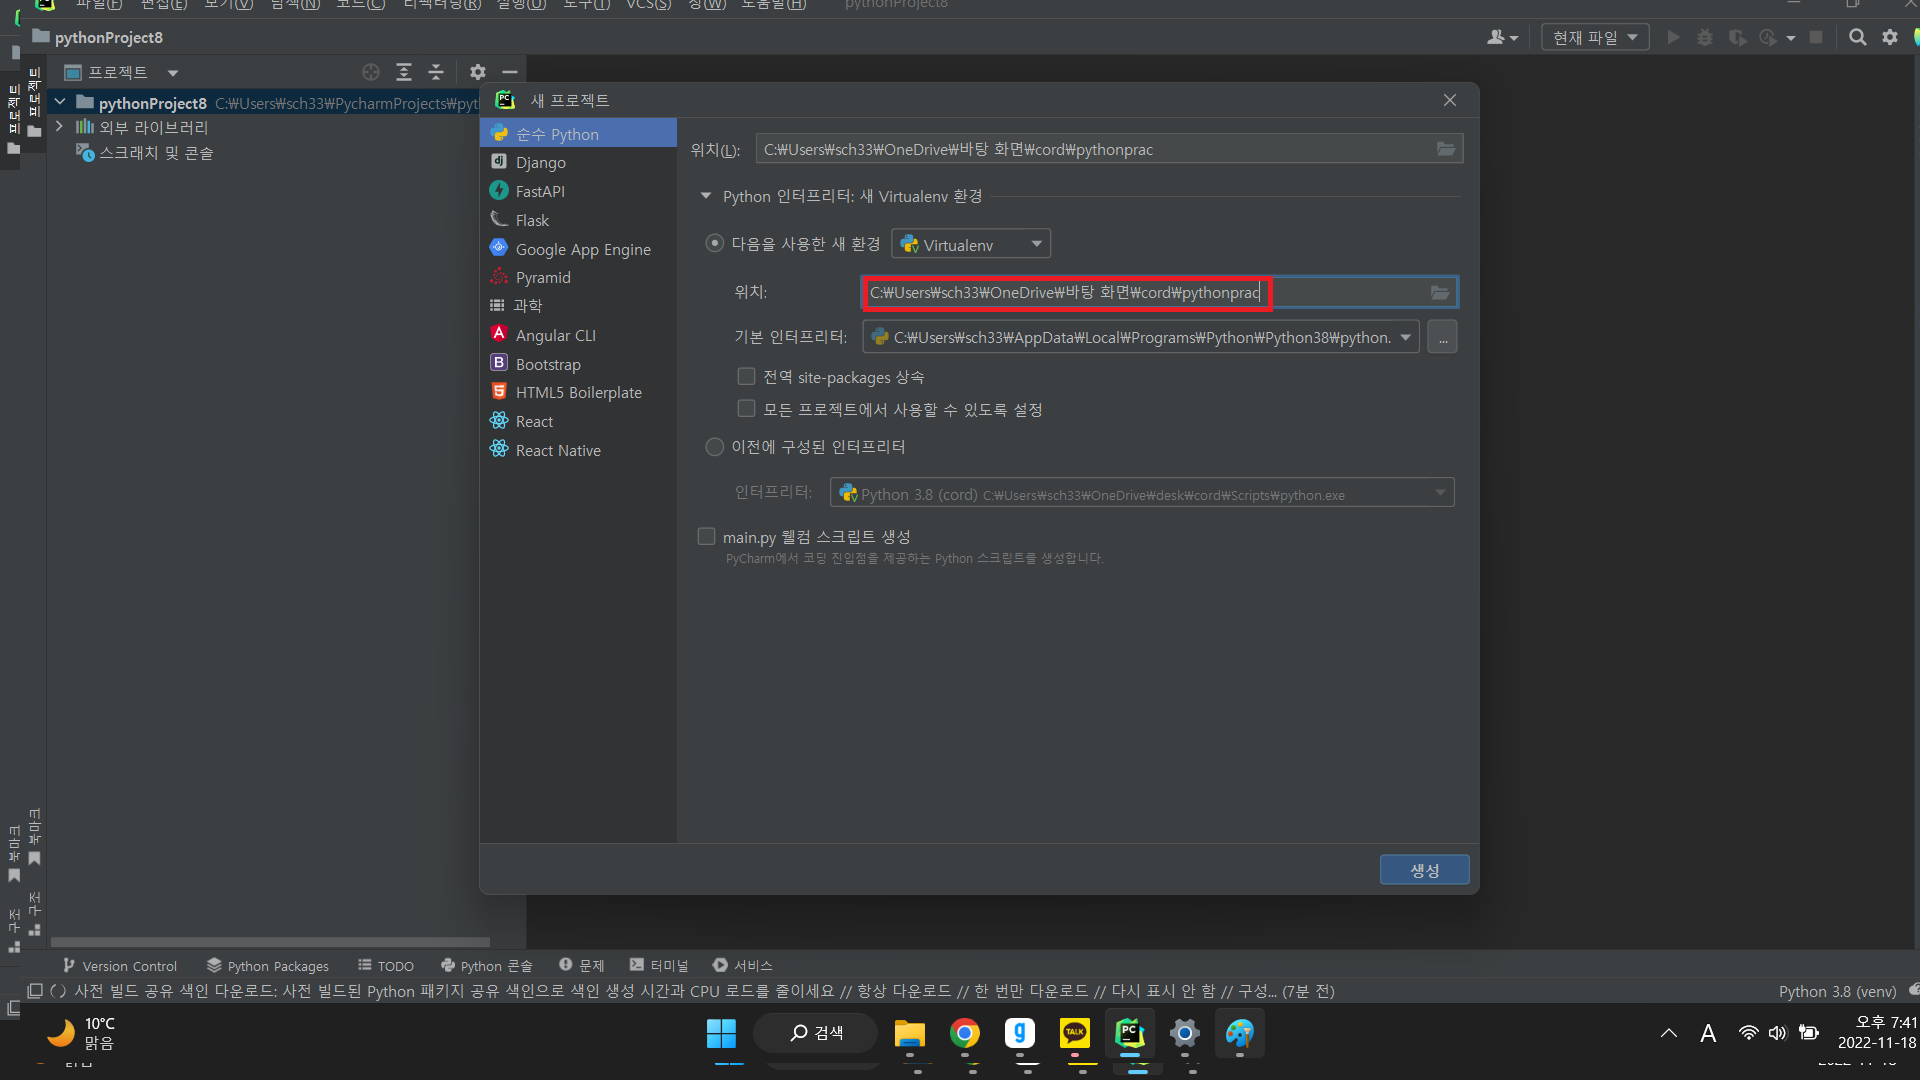
Task: Click the Expand All icon in Project panel
Action: [404, 72]
